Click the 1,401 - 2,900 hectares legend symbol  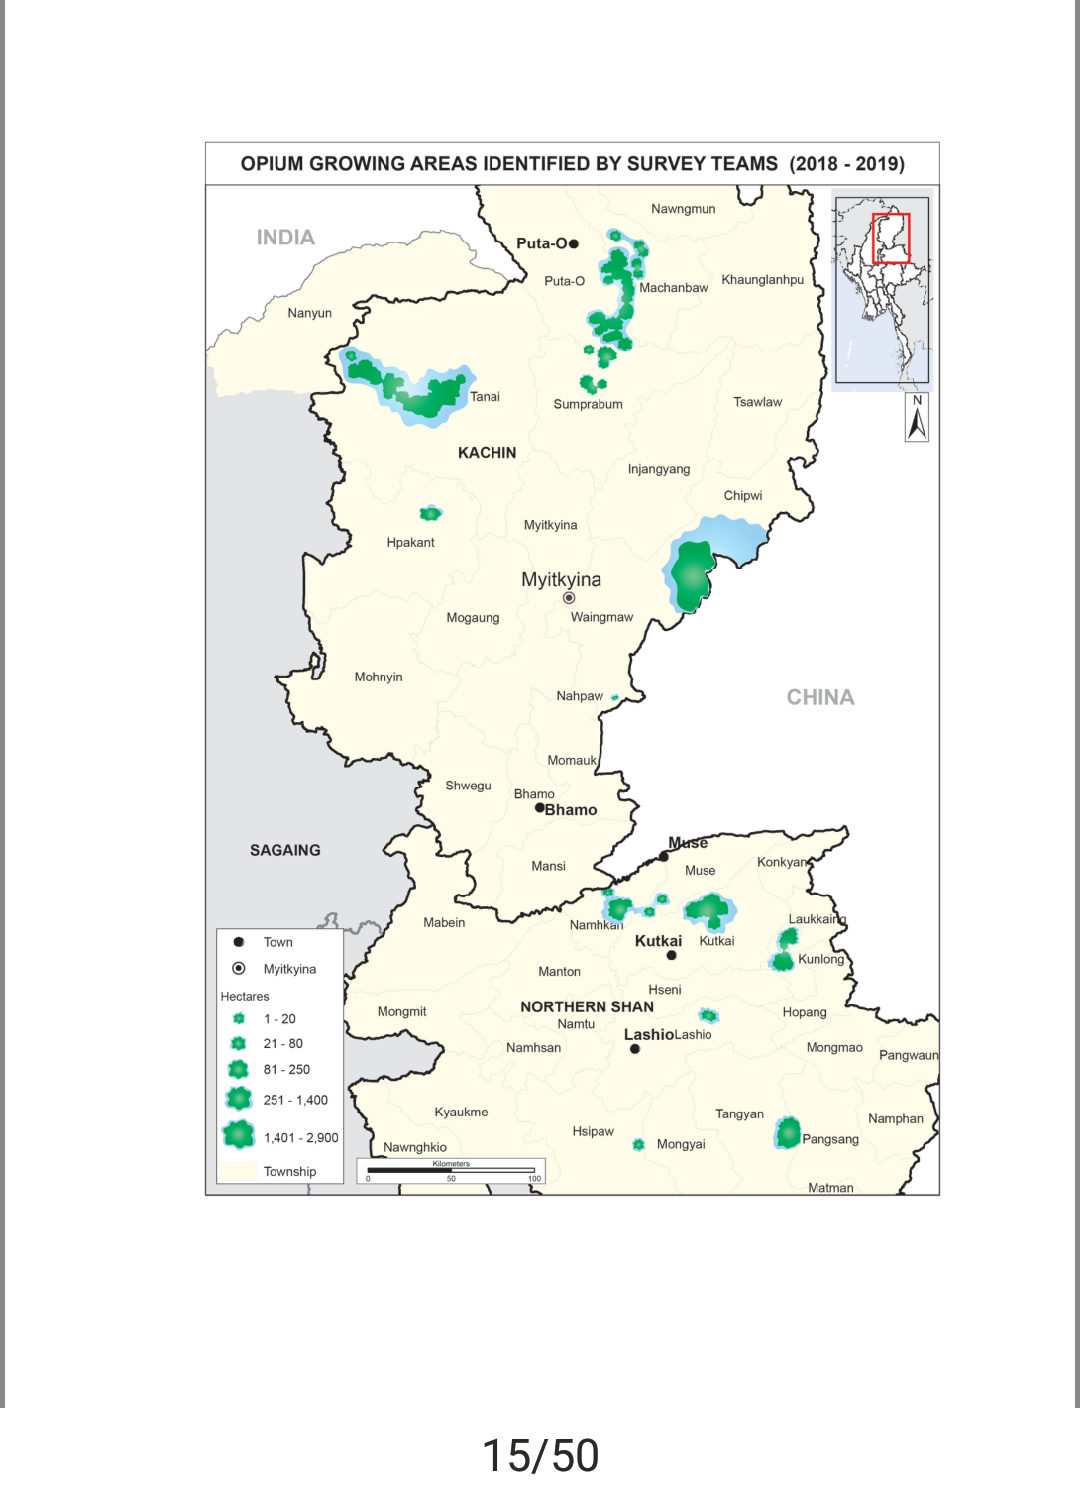click(x=239, y=1136)
